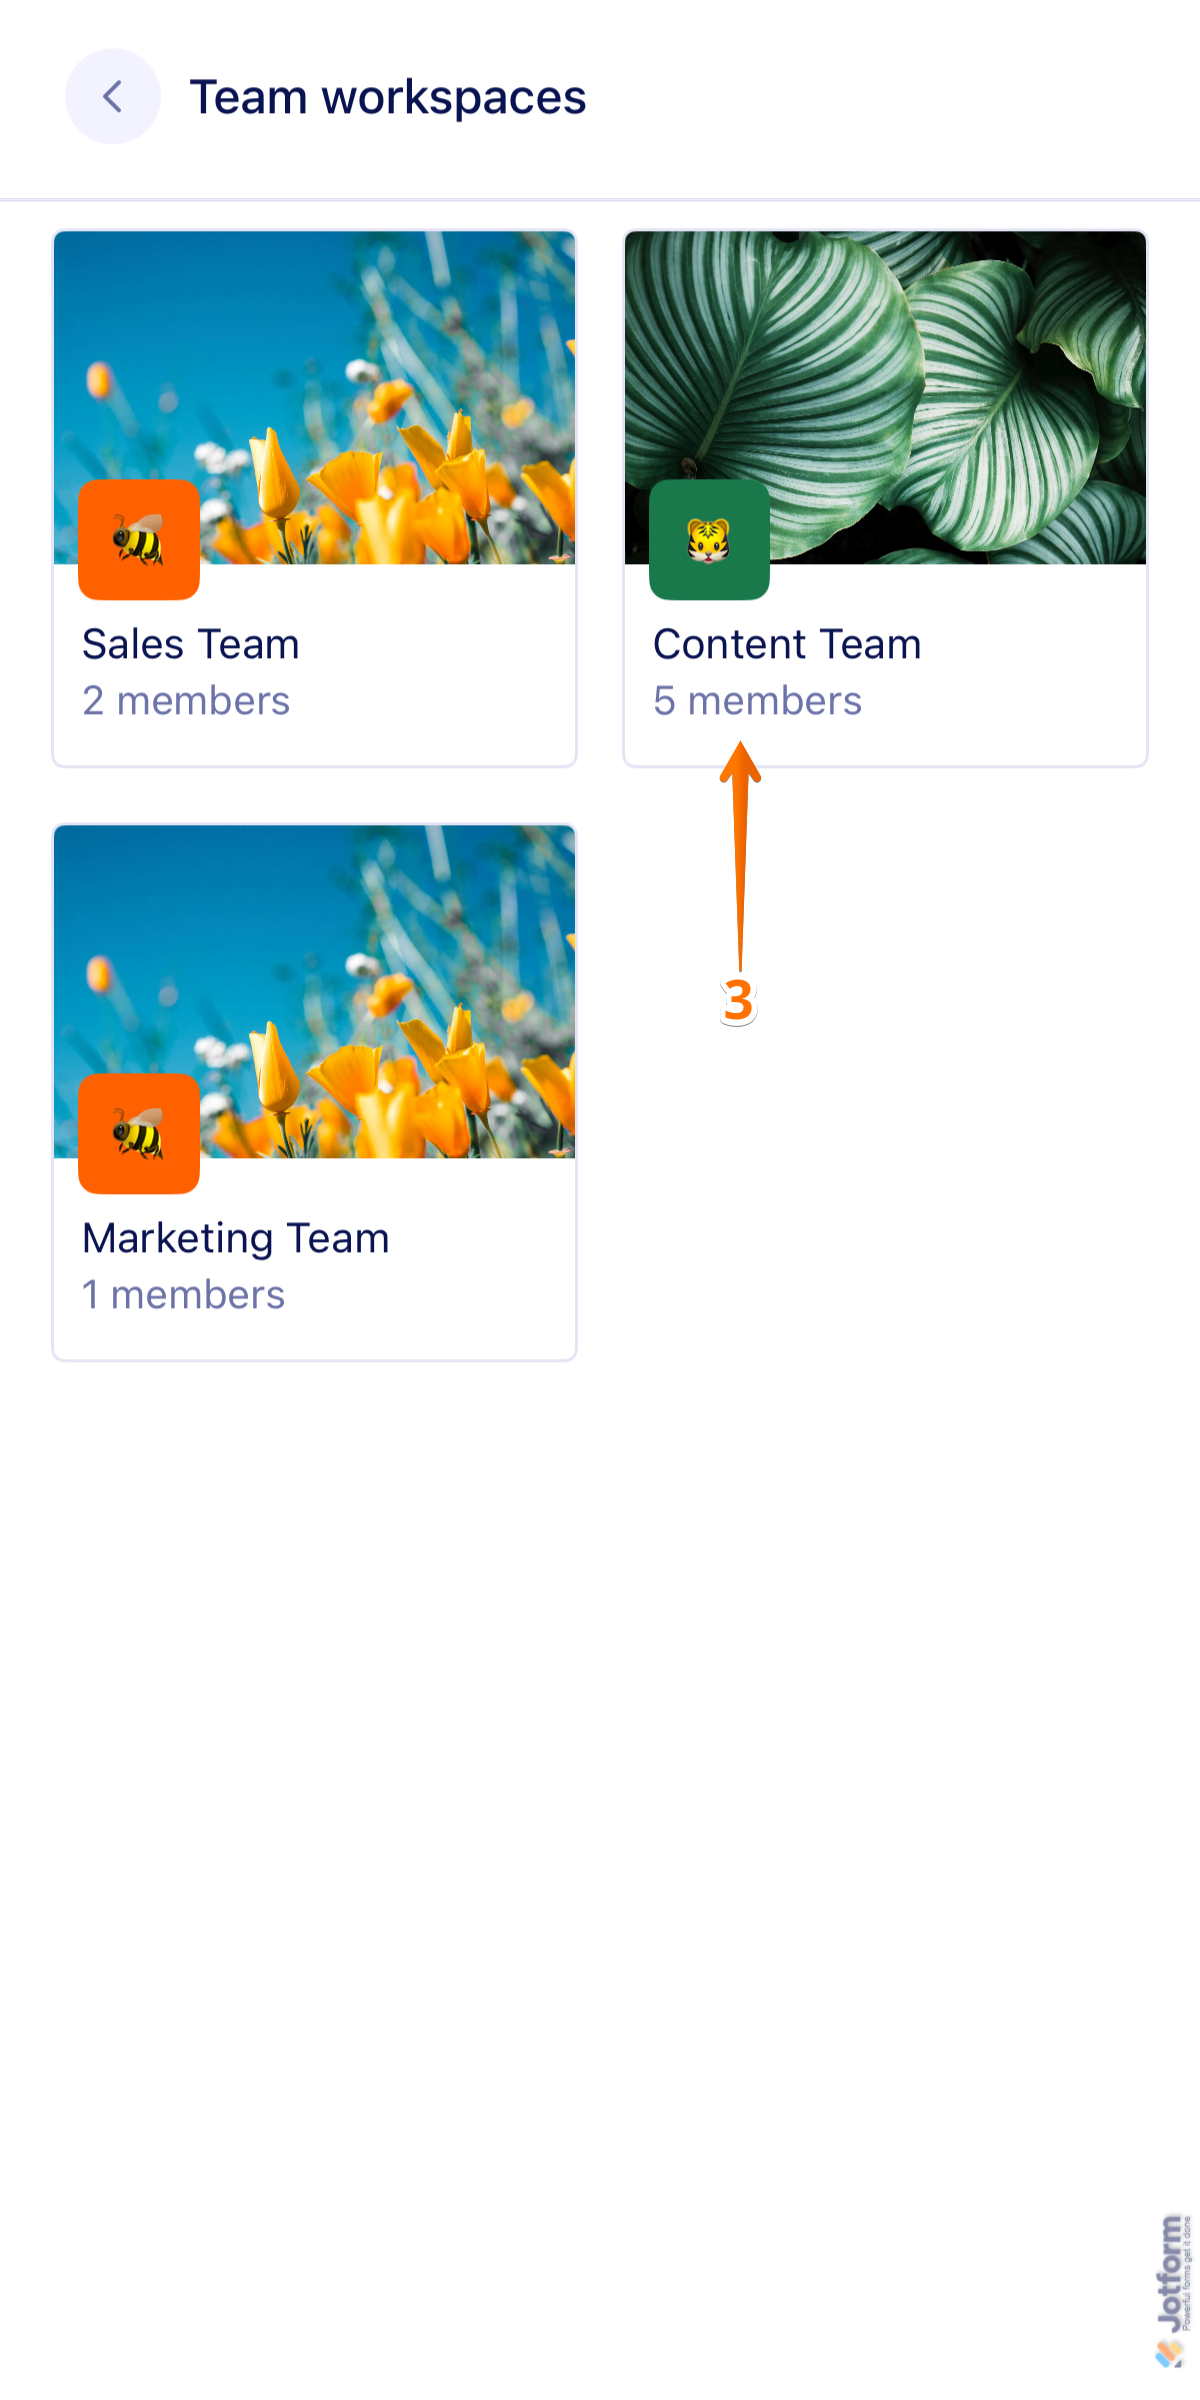The image size is (1200, 2400).
Task: Open the Sales Team workspace
Action: [x=314, y=645]
